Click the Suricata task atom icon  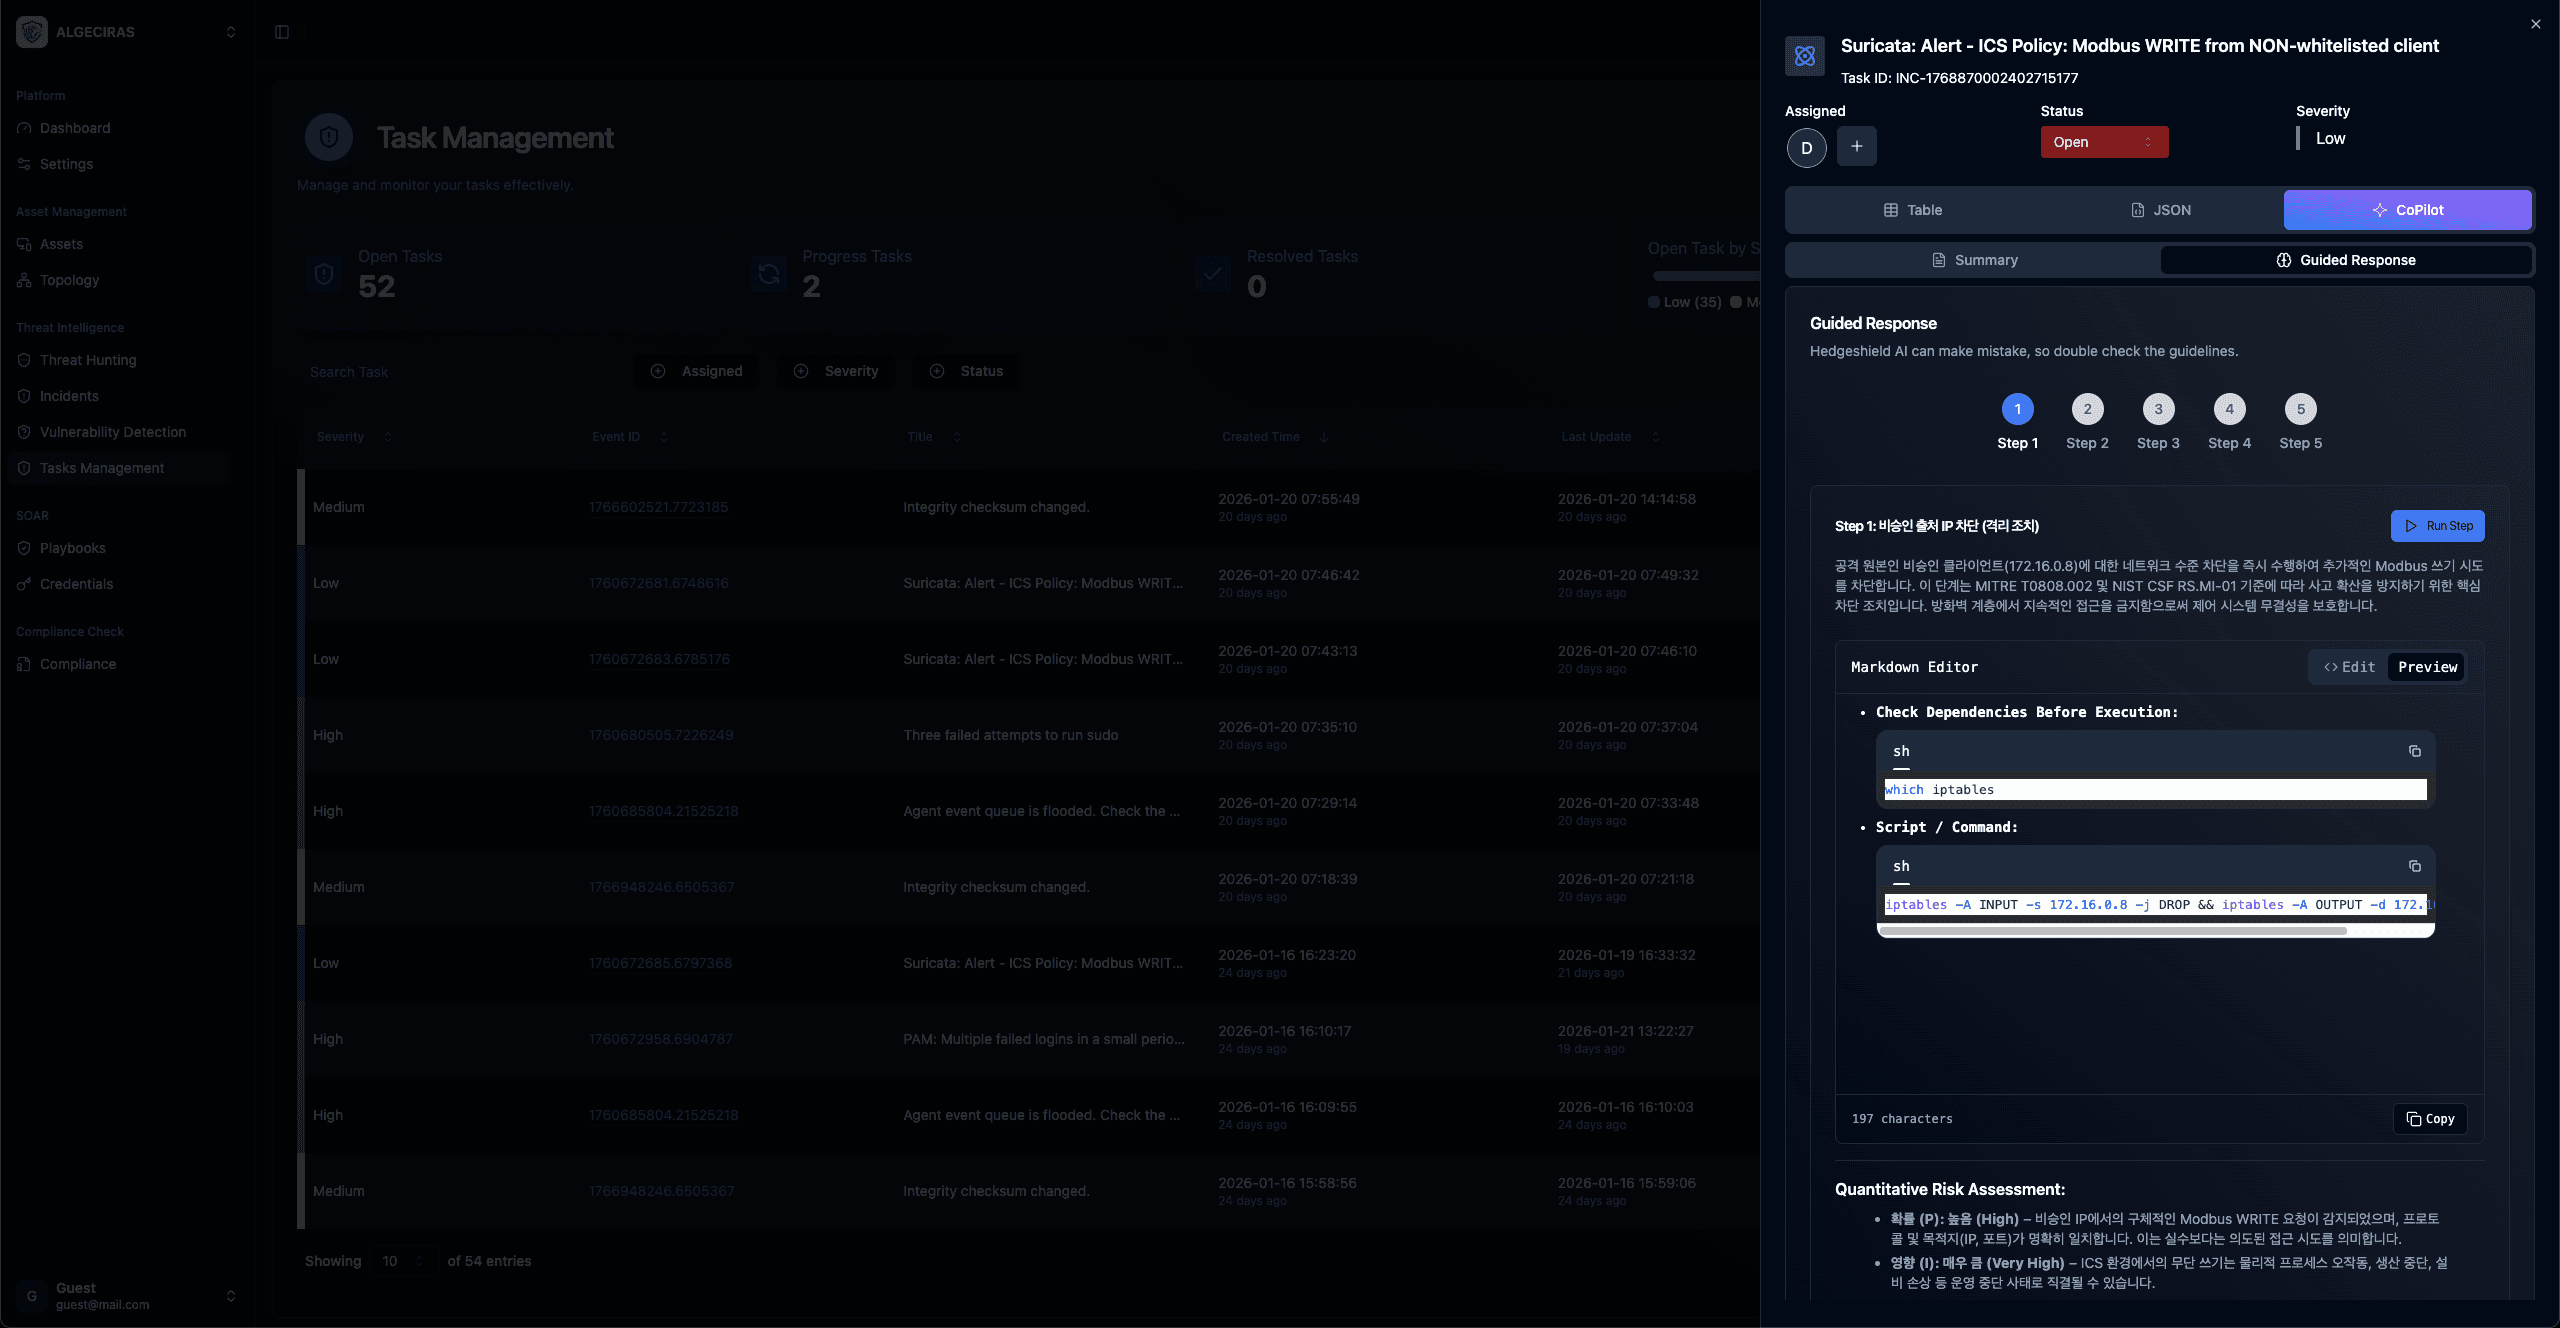[1805, 56]
